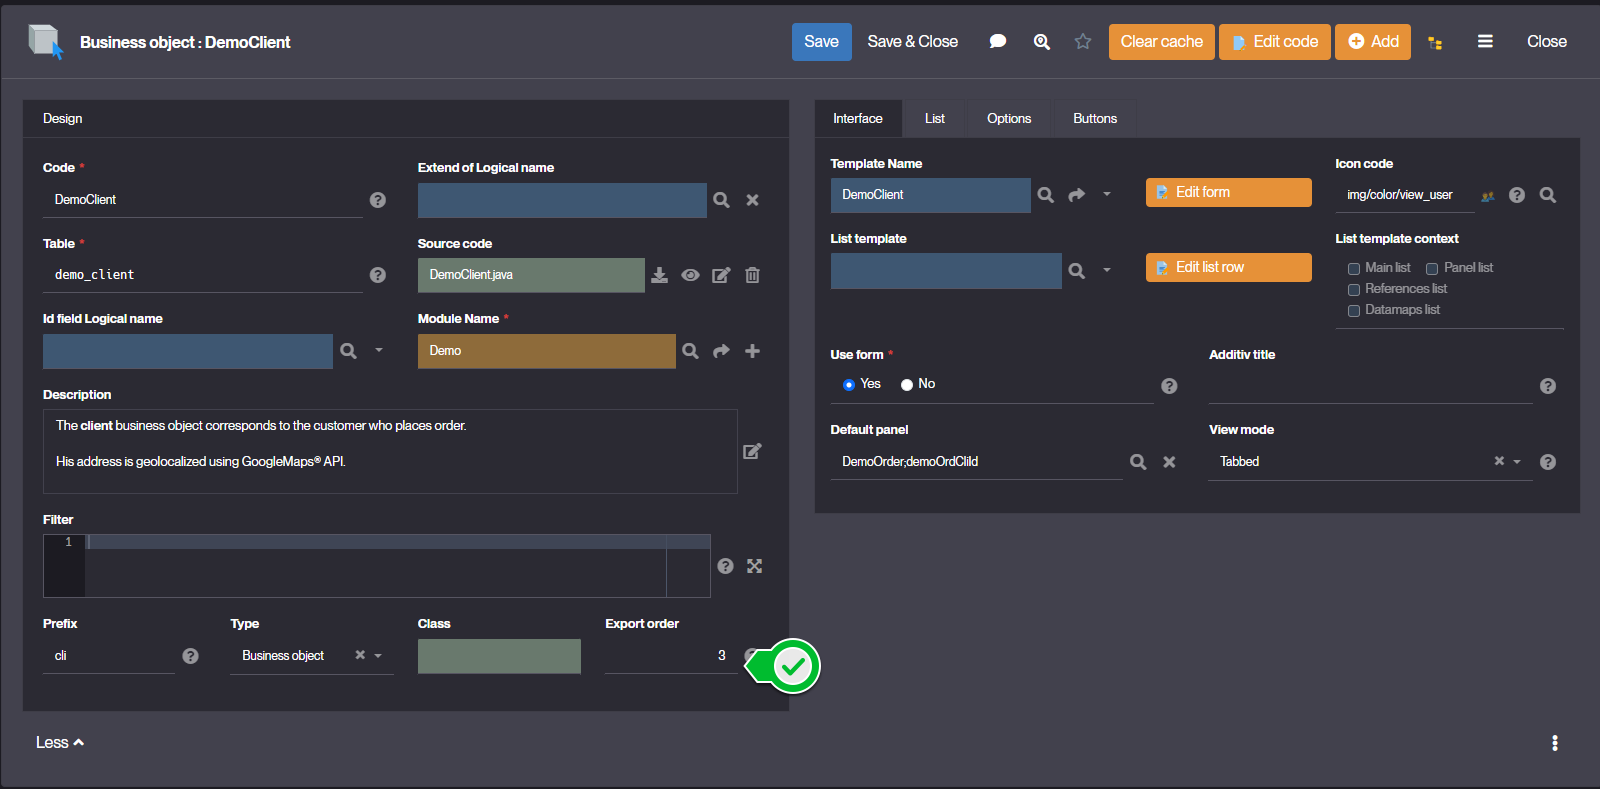Select No for Use form
This screenshot has width=1600, height=789.
[x=907, y=385]
